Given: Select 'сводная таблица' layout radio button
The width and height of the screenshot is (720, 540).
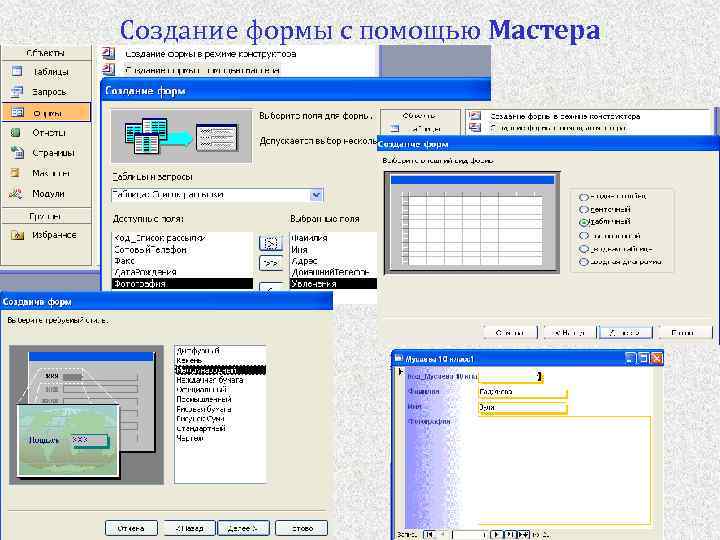Looking at the screenshot, I should pyautogui.click(x=584, y=249).
